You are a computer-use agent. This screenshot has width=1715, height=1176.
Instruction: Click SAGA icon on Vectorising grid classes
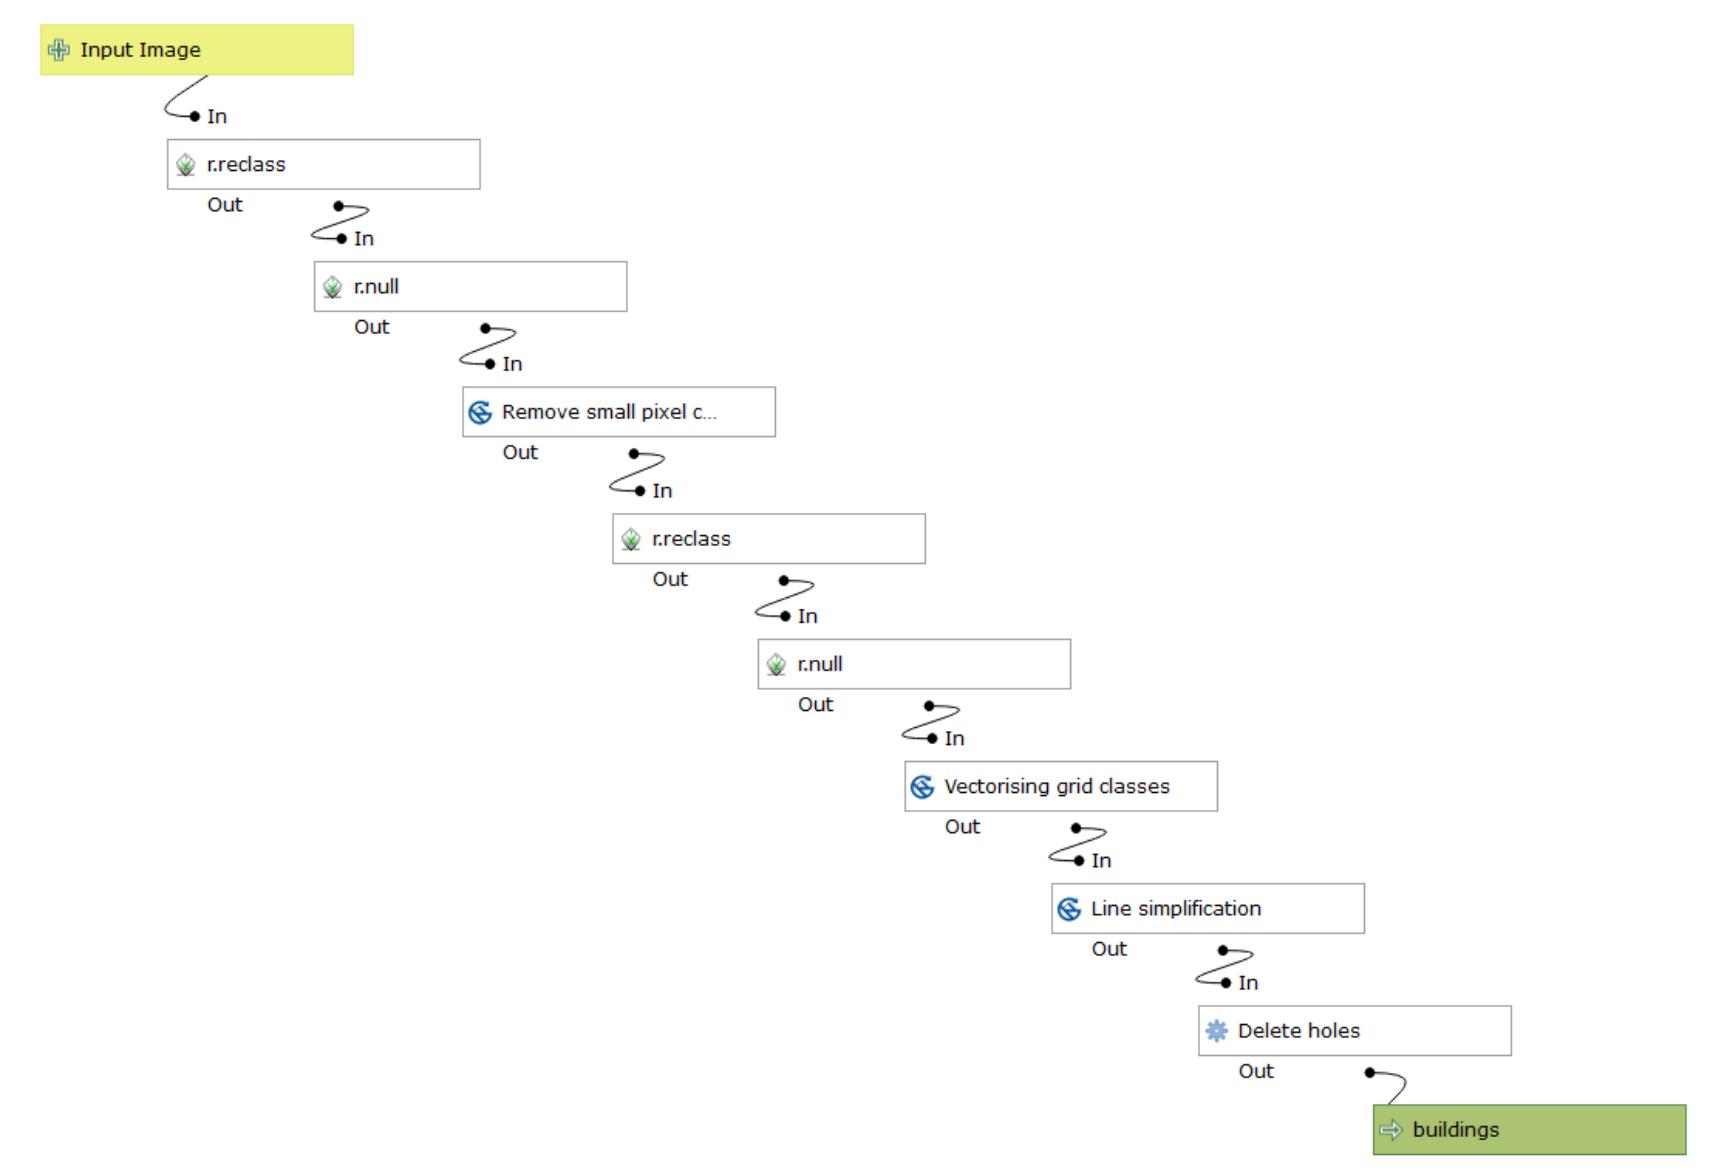[x=923, y=787]
